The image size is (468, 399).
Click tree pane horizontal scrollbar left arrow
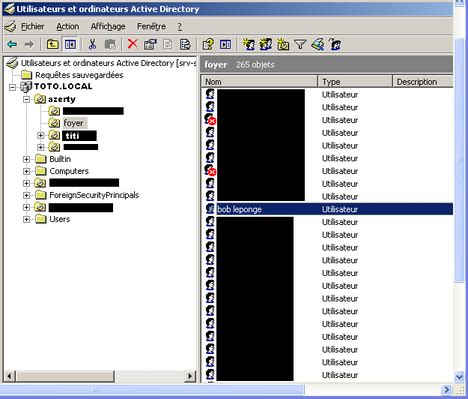point(9,376)
